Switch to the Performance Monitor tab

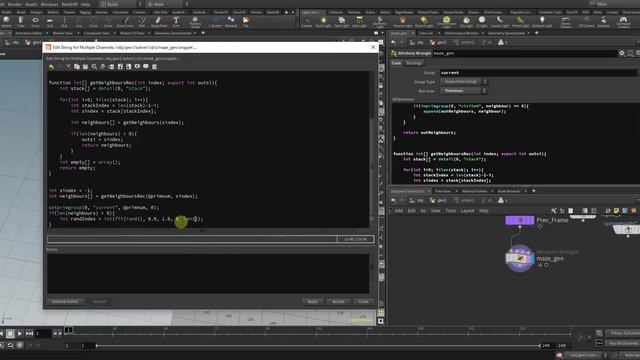(x=461, y=33)
